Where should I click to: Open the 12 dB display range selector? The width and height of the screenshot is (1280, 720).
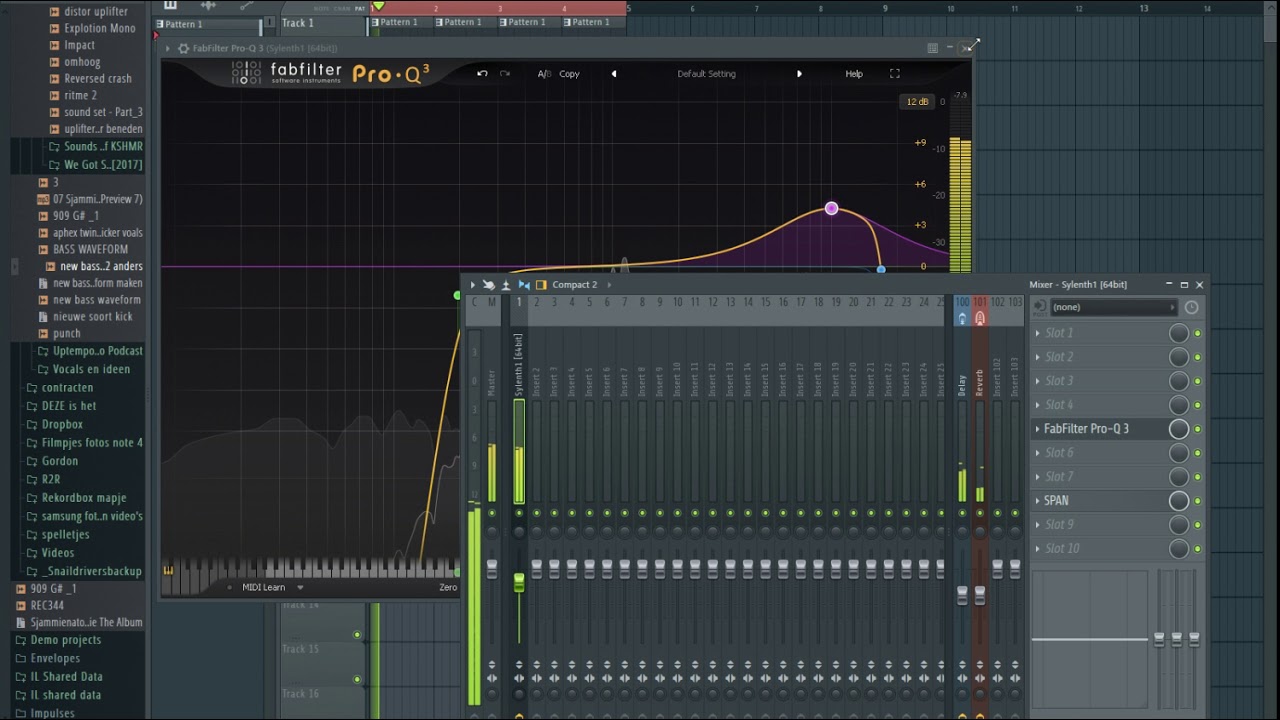917,102
